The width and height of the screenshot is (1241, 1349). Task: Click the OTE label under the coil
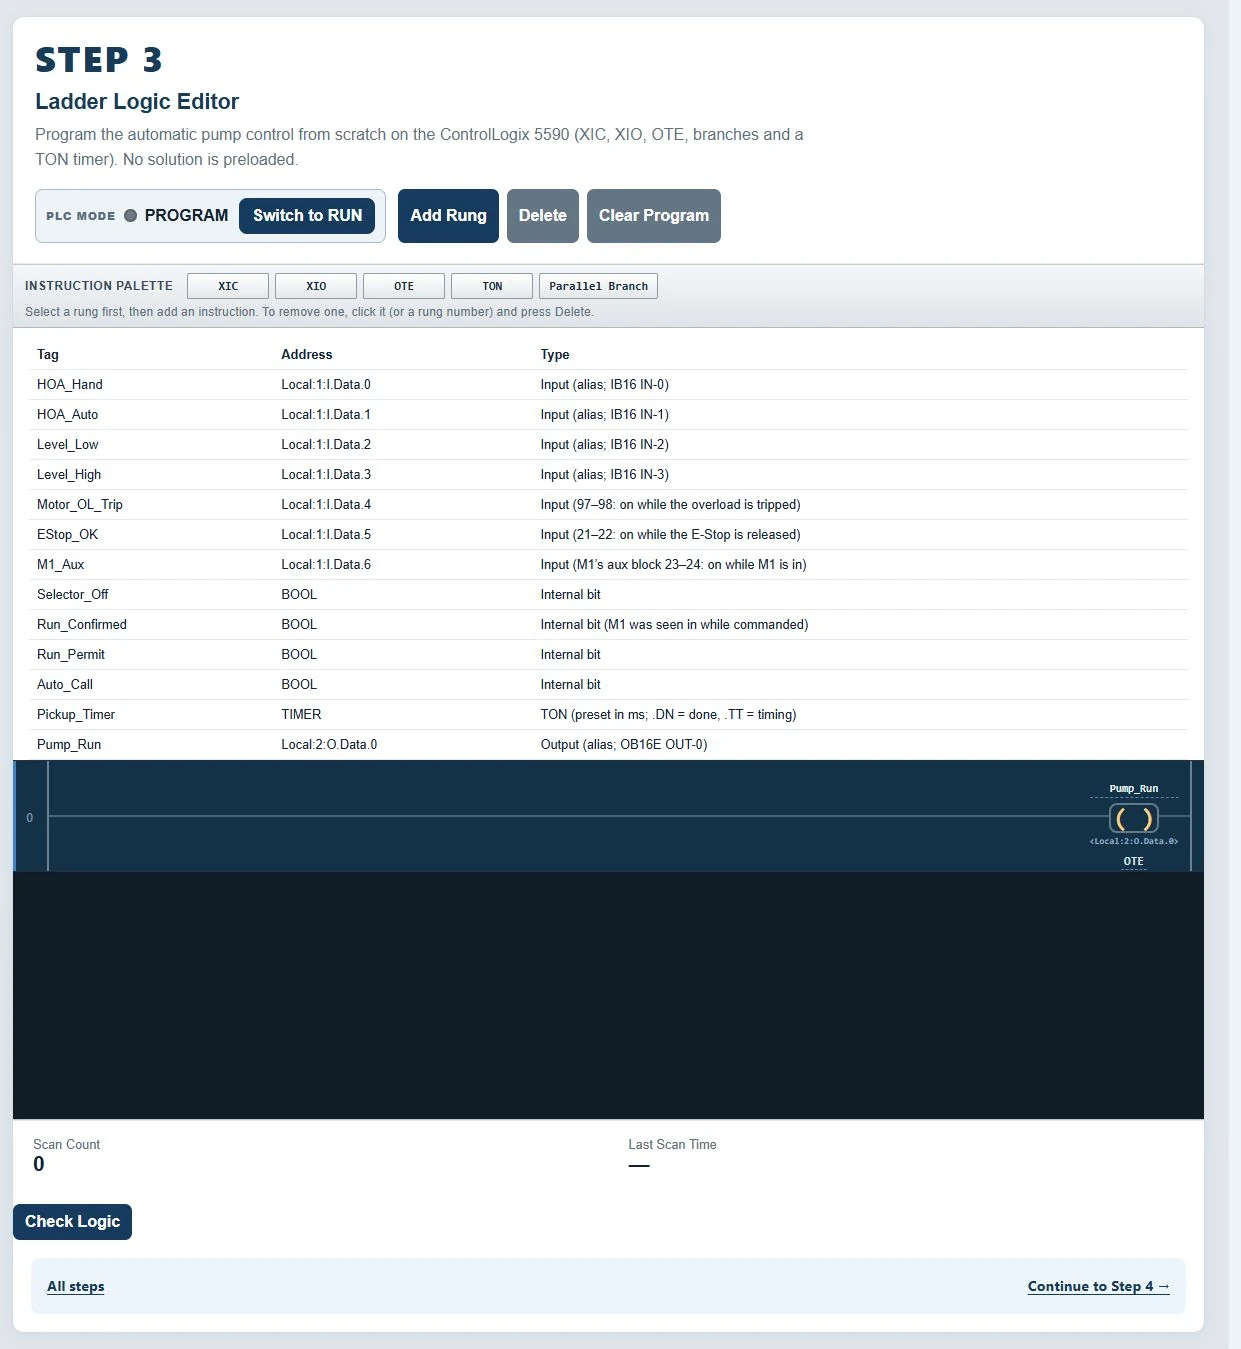pos(1133,861)
